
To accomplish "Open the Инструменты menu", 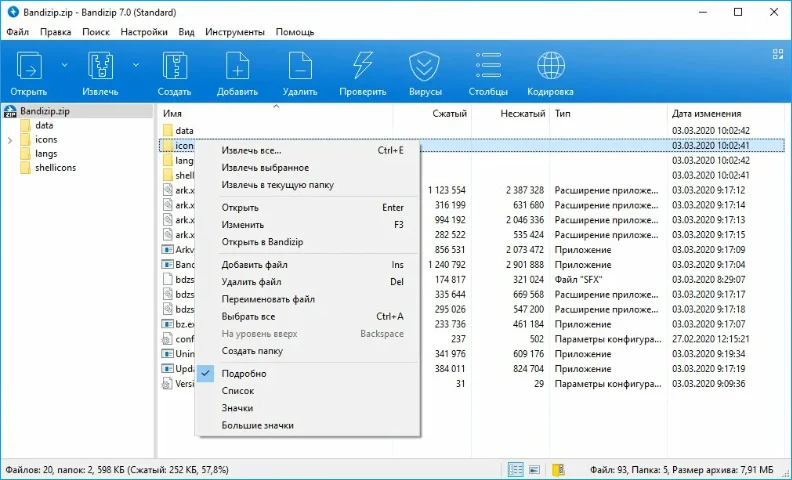I will (235, 32).
